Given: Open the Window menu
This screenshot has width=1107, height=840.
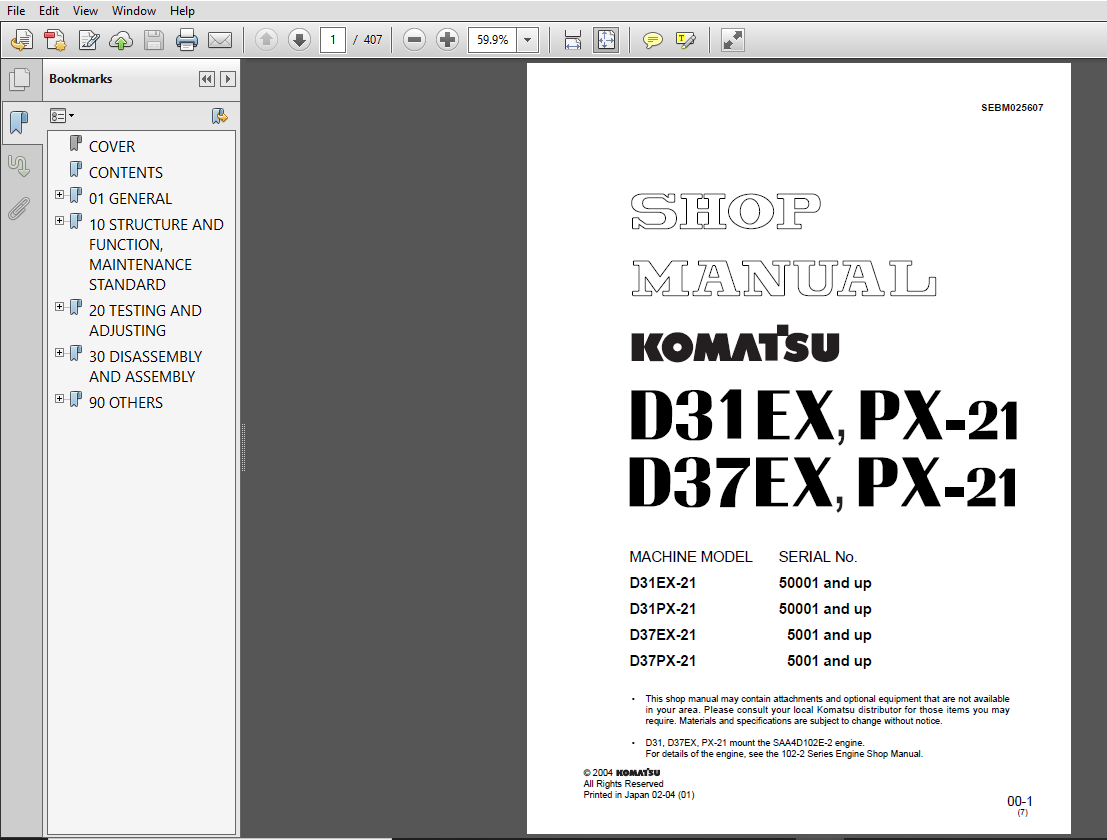Looking at the screenshot, I should 133,11.
